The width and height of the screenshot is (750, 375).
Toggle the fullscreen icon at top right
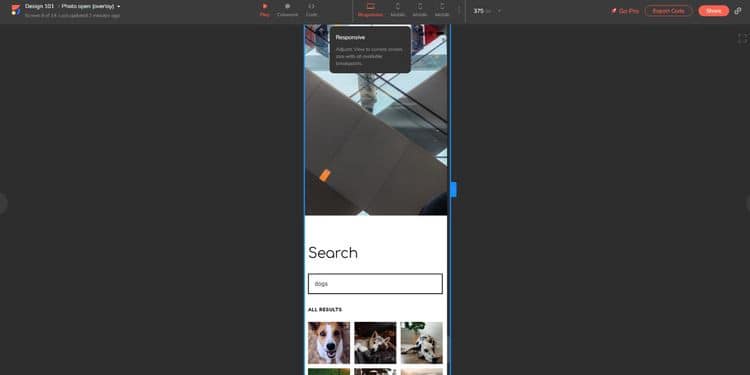click(742, 39)
